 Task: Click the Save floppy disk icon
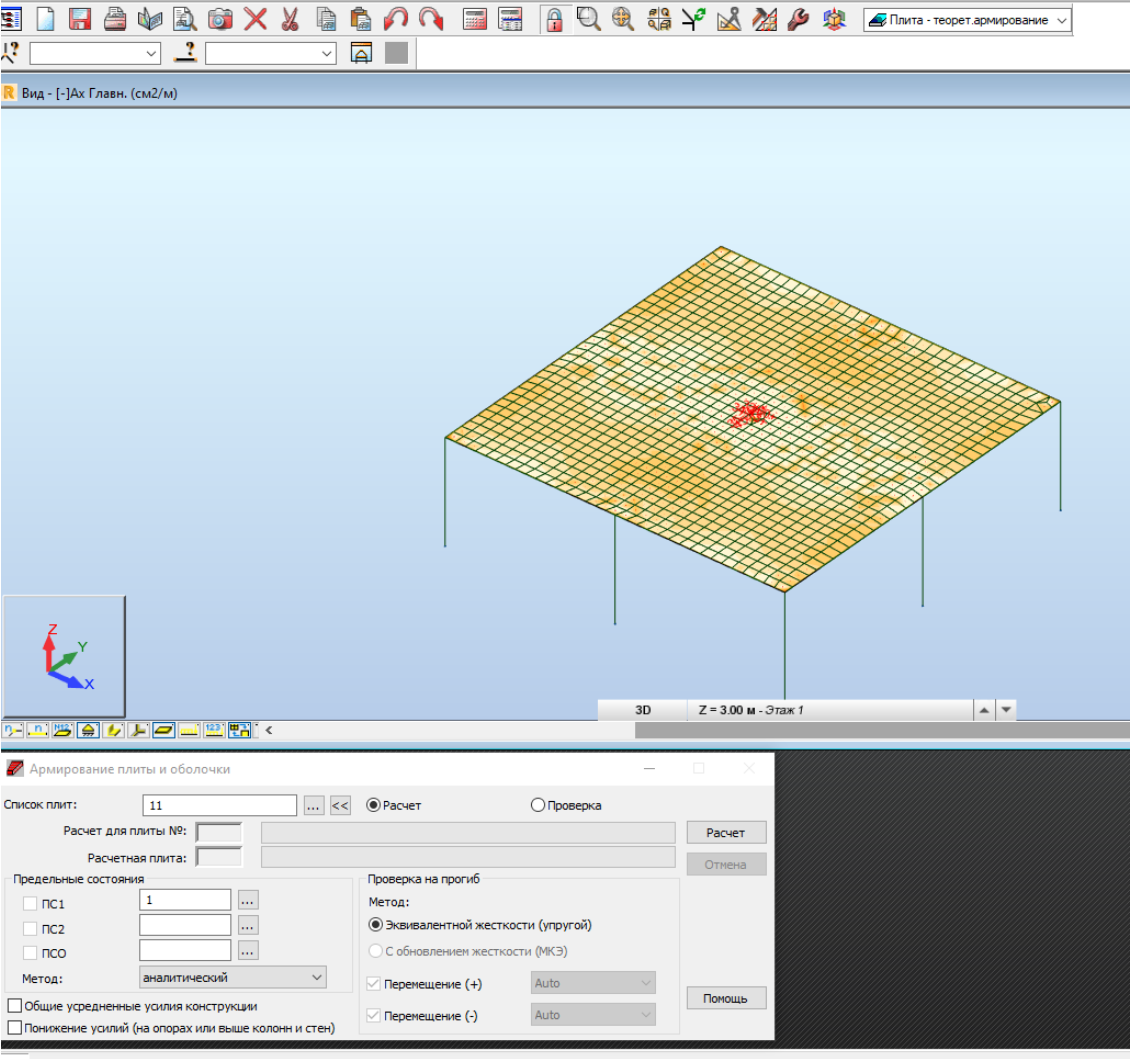(80, 19)
